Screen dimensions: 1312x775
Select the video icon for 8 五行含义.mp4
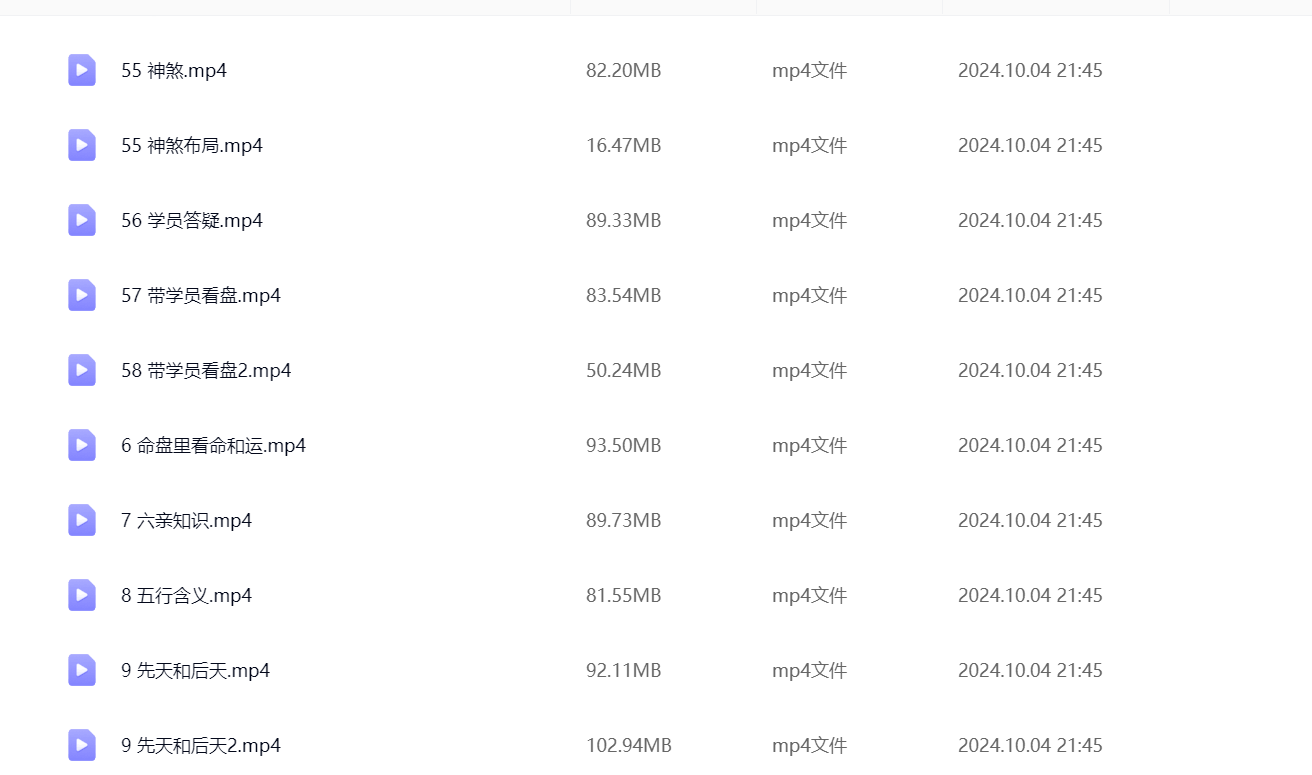[x=82, y=595]
